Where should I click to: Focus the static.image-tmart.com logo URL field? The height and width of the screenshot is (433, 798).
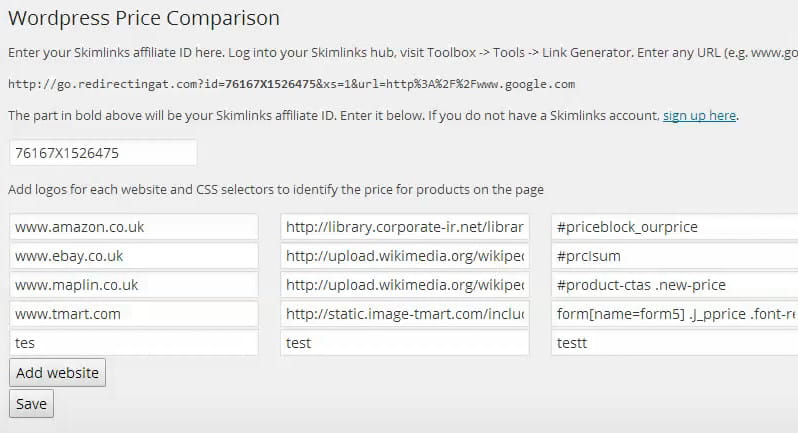(404, 314)
